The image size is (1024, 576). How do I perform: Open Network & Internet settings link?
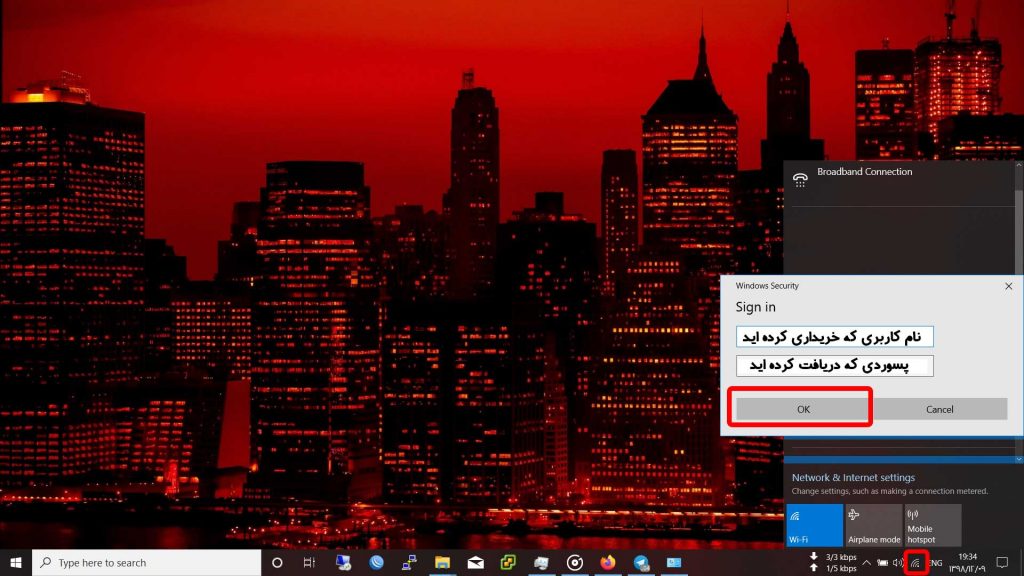853,478
